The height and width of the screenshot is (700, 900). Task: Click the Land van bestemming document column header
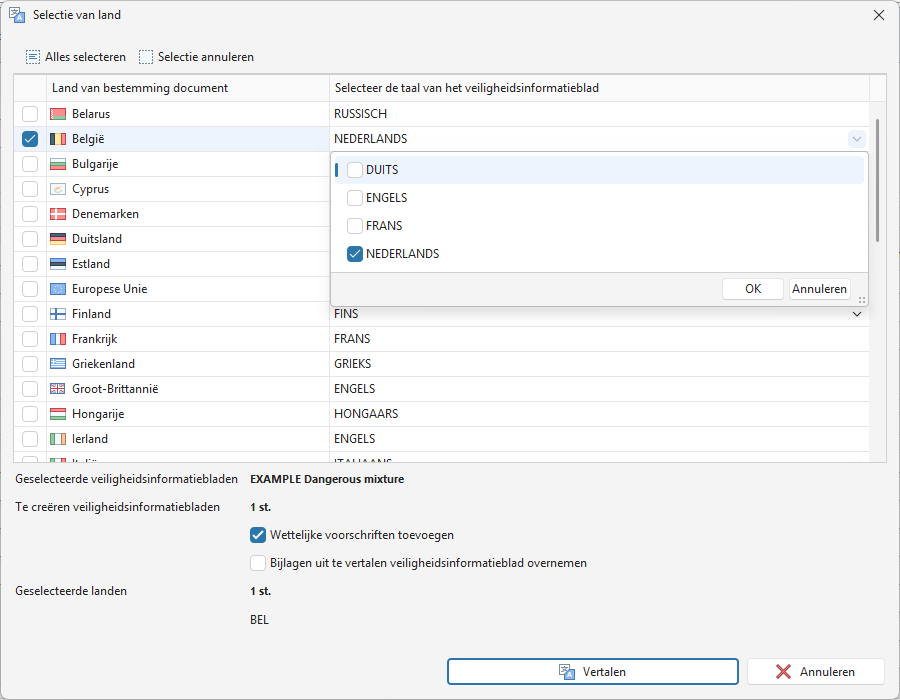pos(188,88)
